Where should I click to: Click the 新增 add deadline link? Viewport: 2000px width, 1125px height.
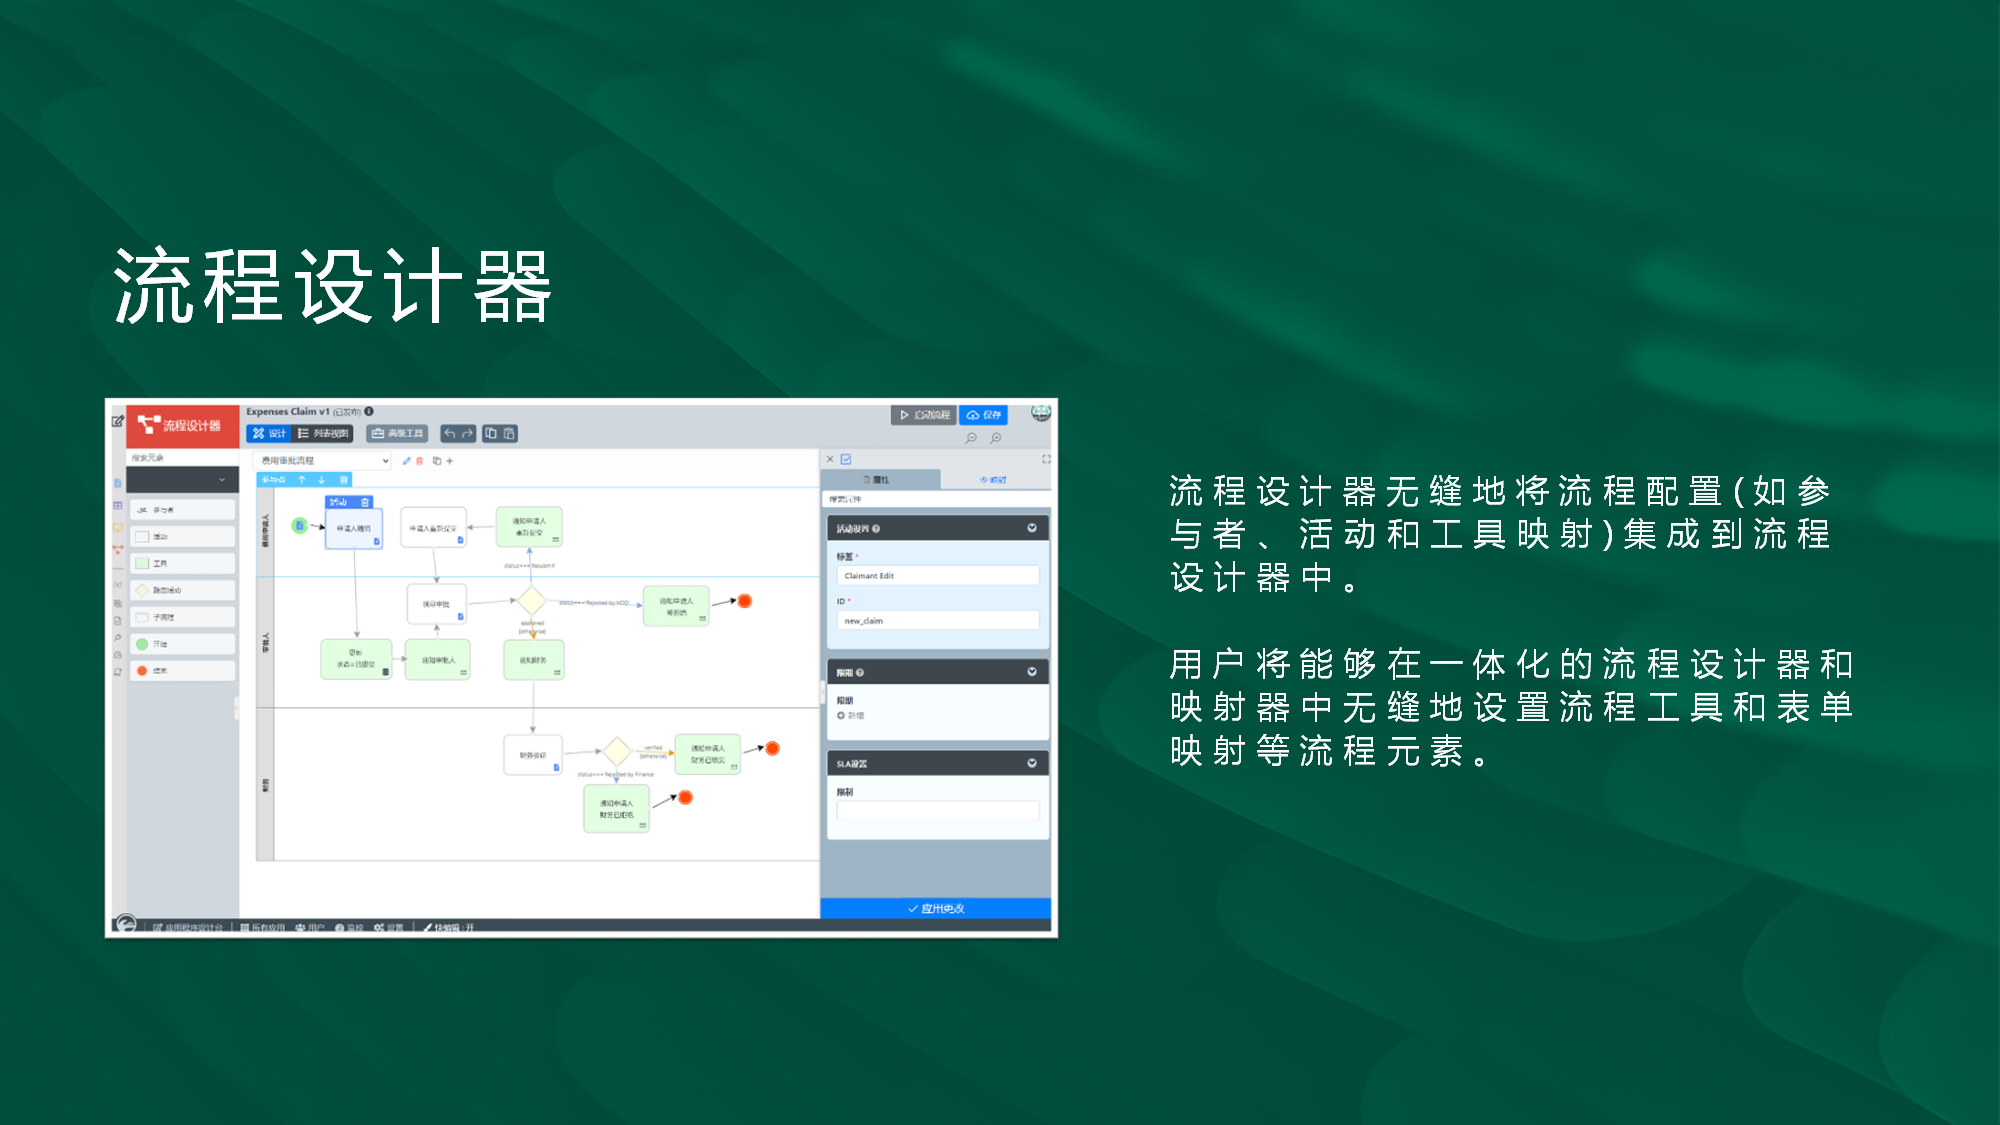pos(851,716)
